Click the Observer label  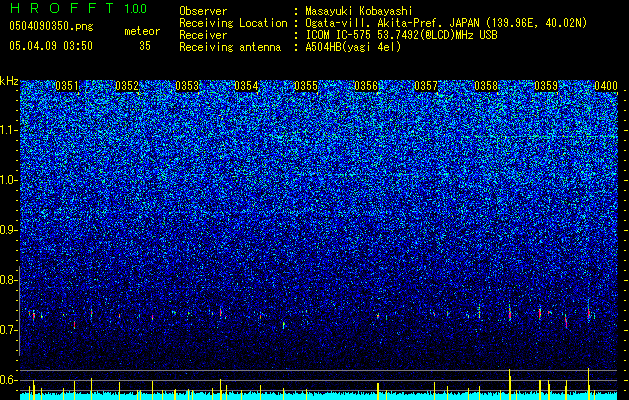coord(203,11)
